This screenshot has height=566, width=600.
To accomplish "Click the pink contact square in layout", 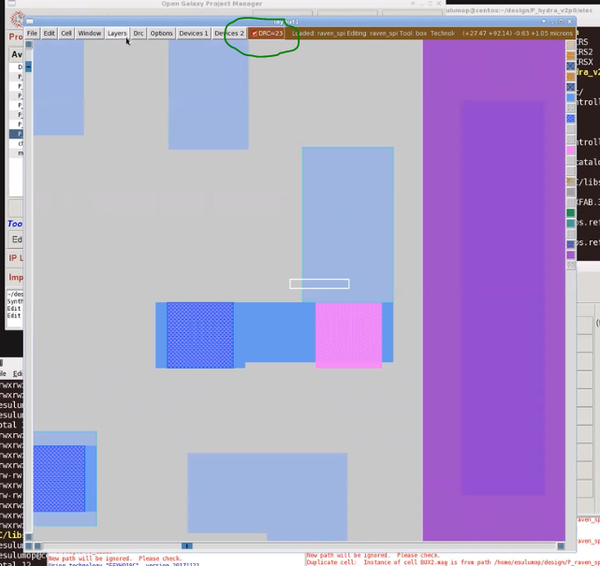I will pos(349,335).
